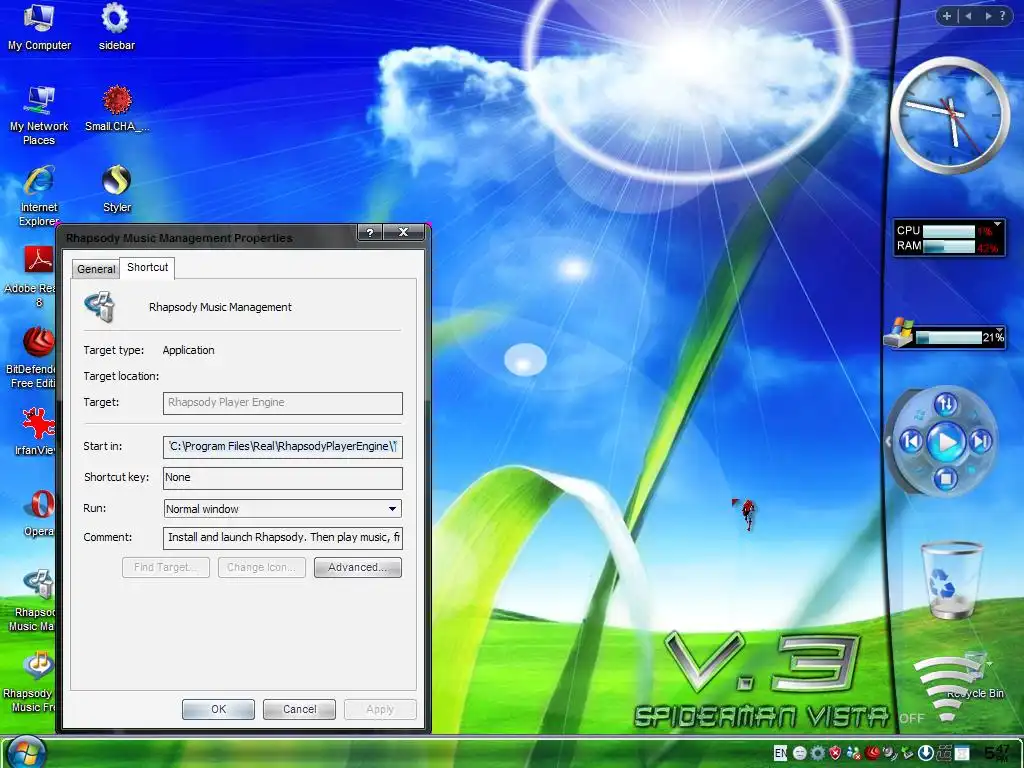Screen dimensions: 1024x768
Task: Click the dialog's question mark help button
Action: pos(370,232)
